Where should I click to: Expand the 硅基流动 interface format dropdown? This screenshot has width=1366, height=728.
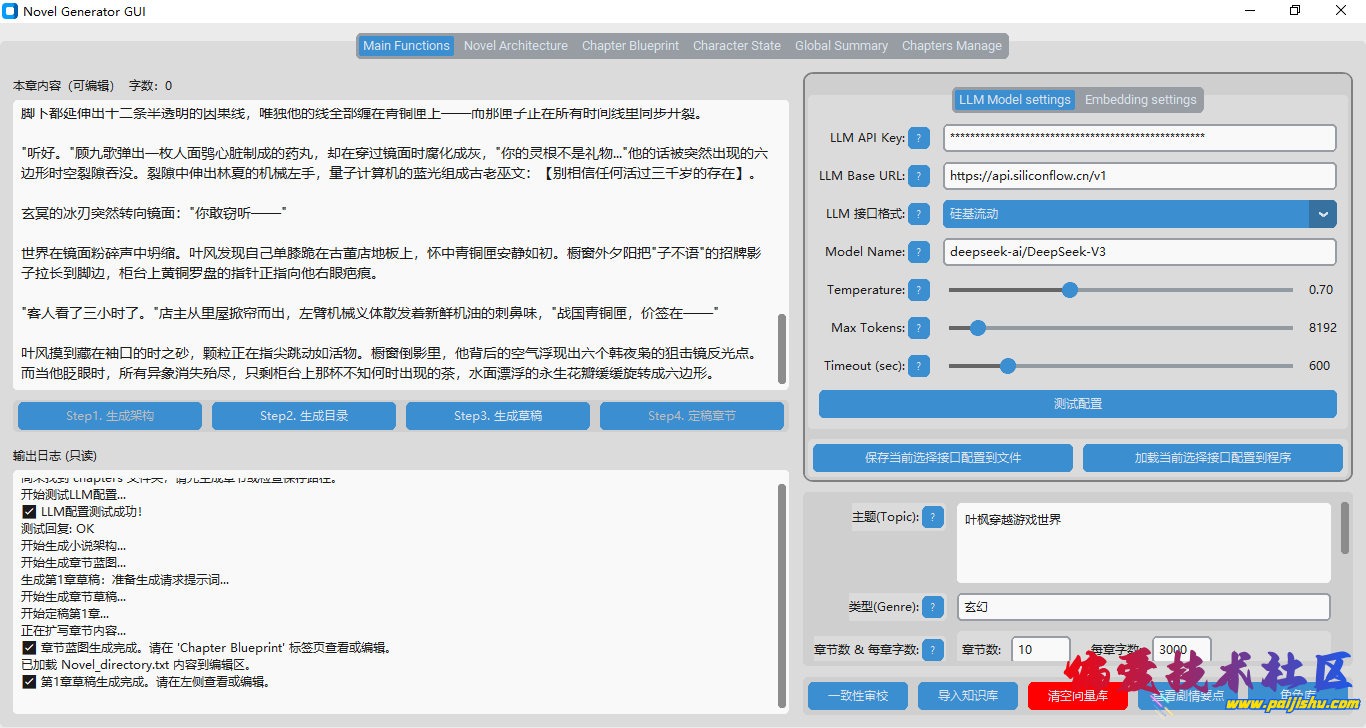1323,214
